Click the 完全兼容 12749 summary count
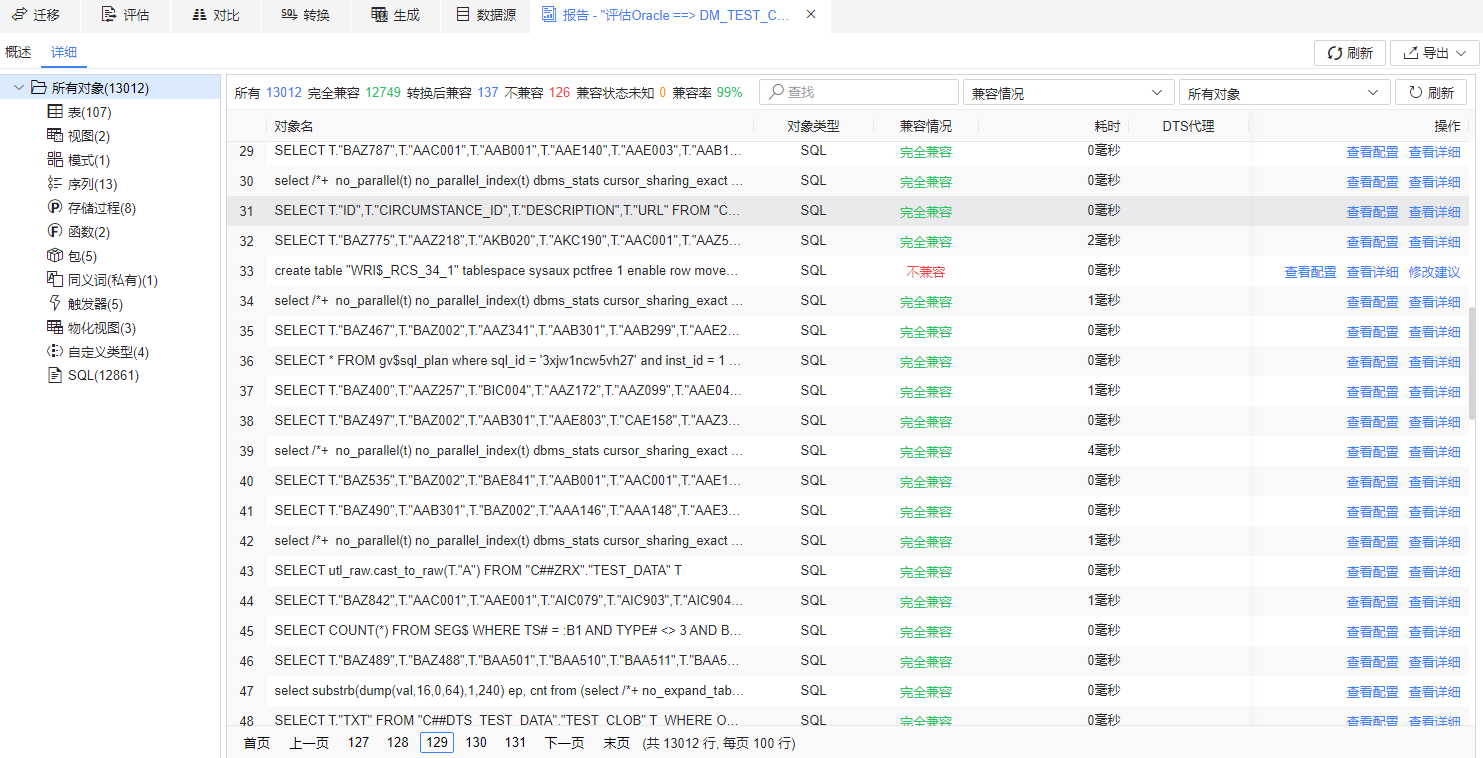 coord(354,93)
